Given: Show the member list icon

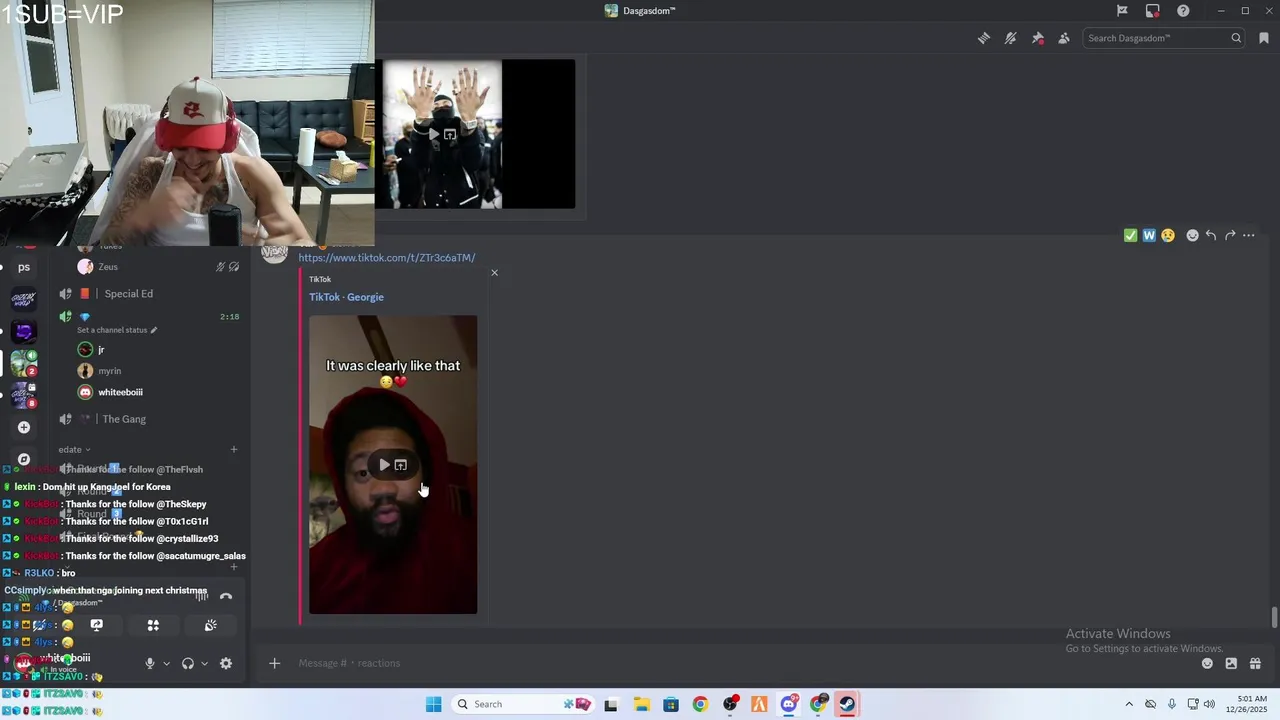Looking at the screenshot, I should [1064, 38].
